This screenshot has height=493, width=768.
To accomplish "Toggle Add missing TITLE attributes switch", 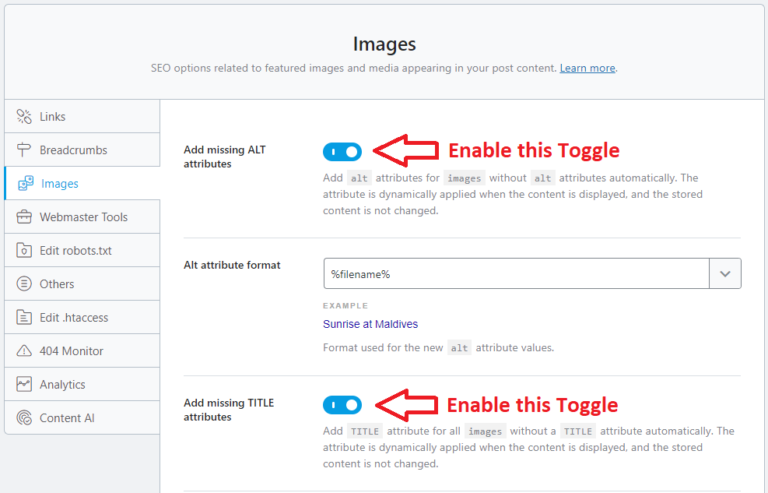I will click(x=342, y=405).
